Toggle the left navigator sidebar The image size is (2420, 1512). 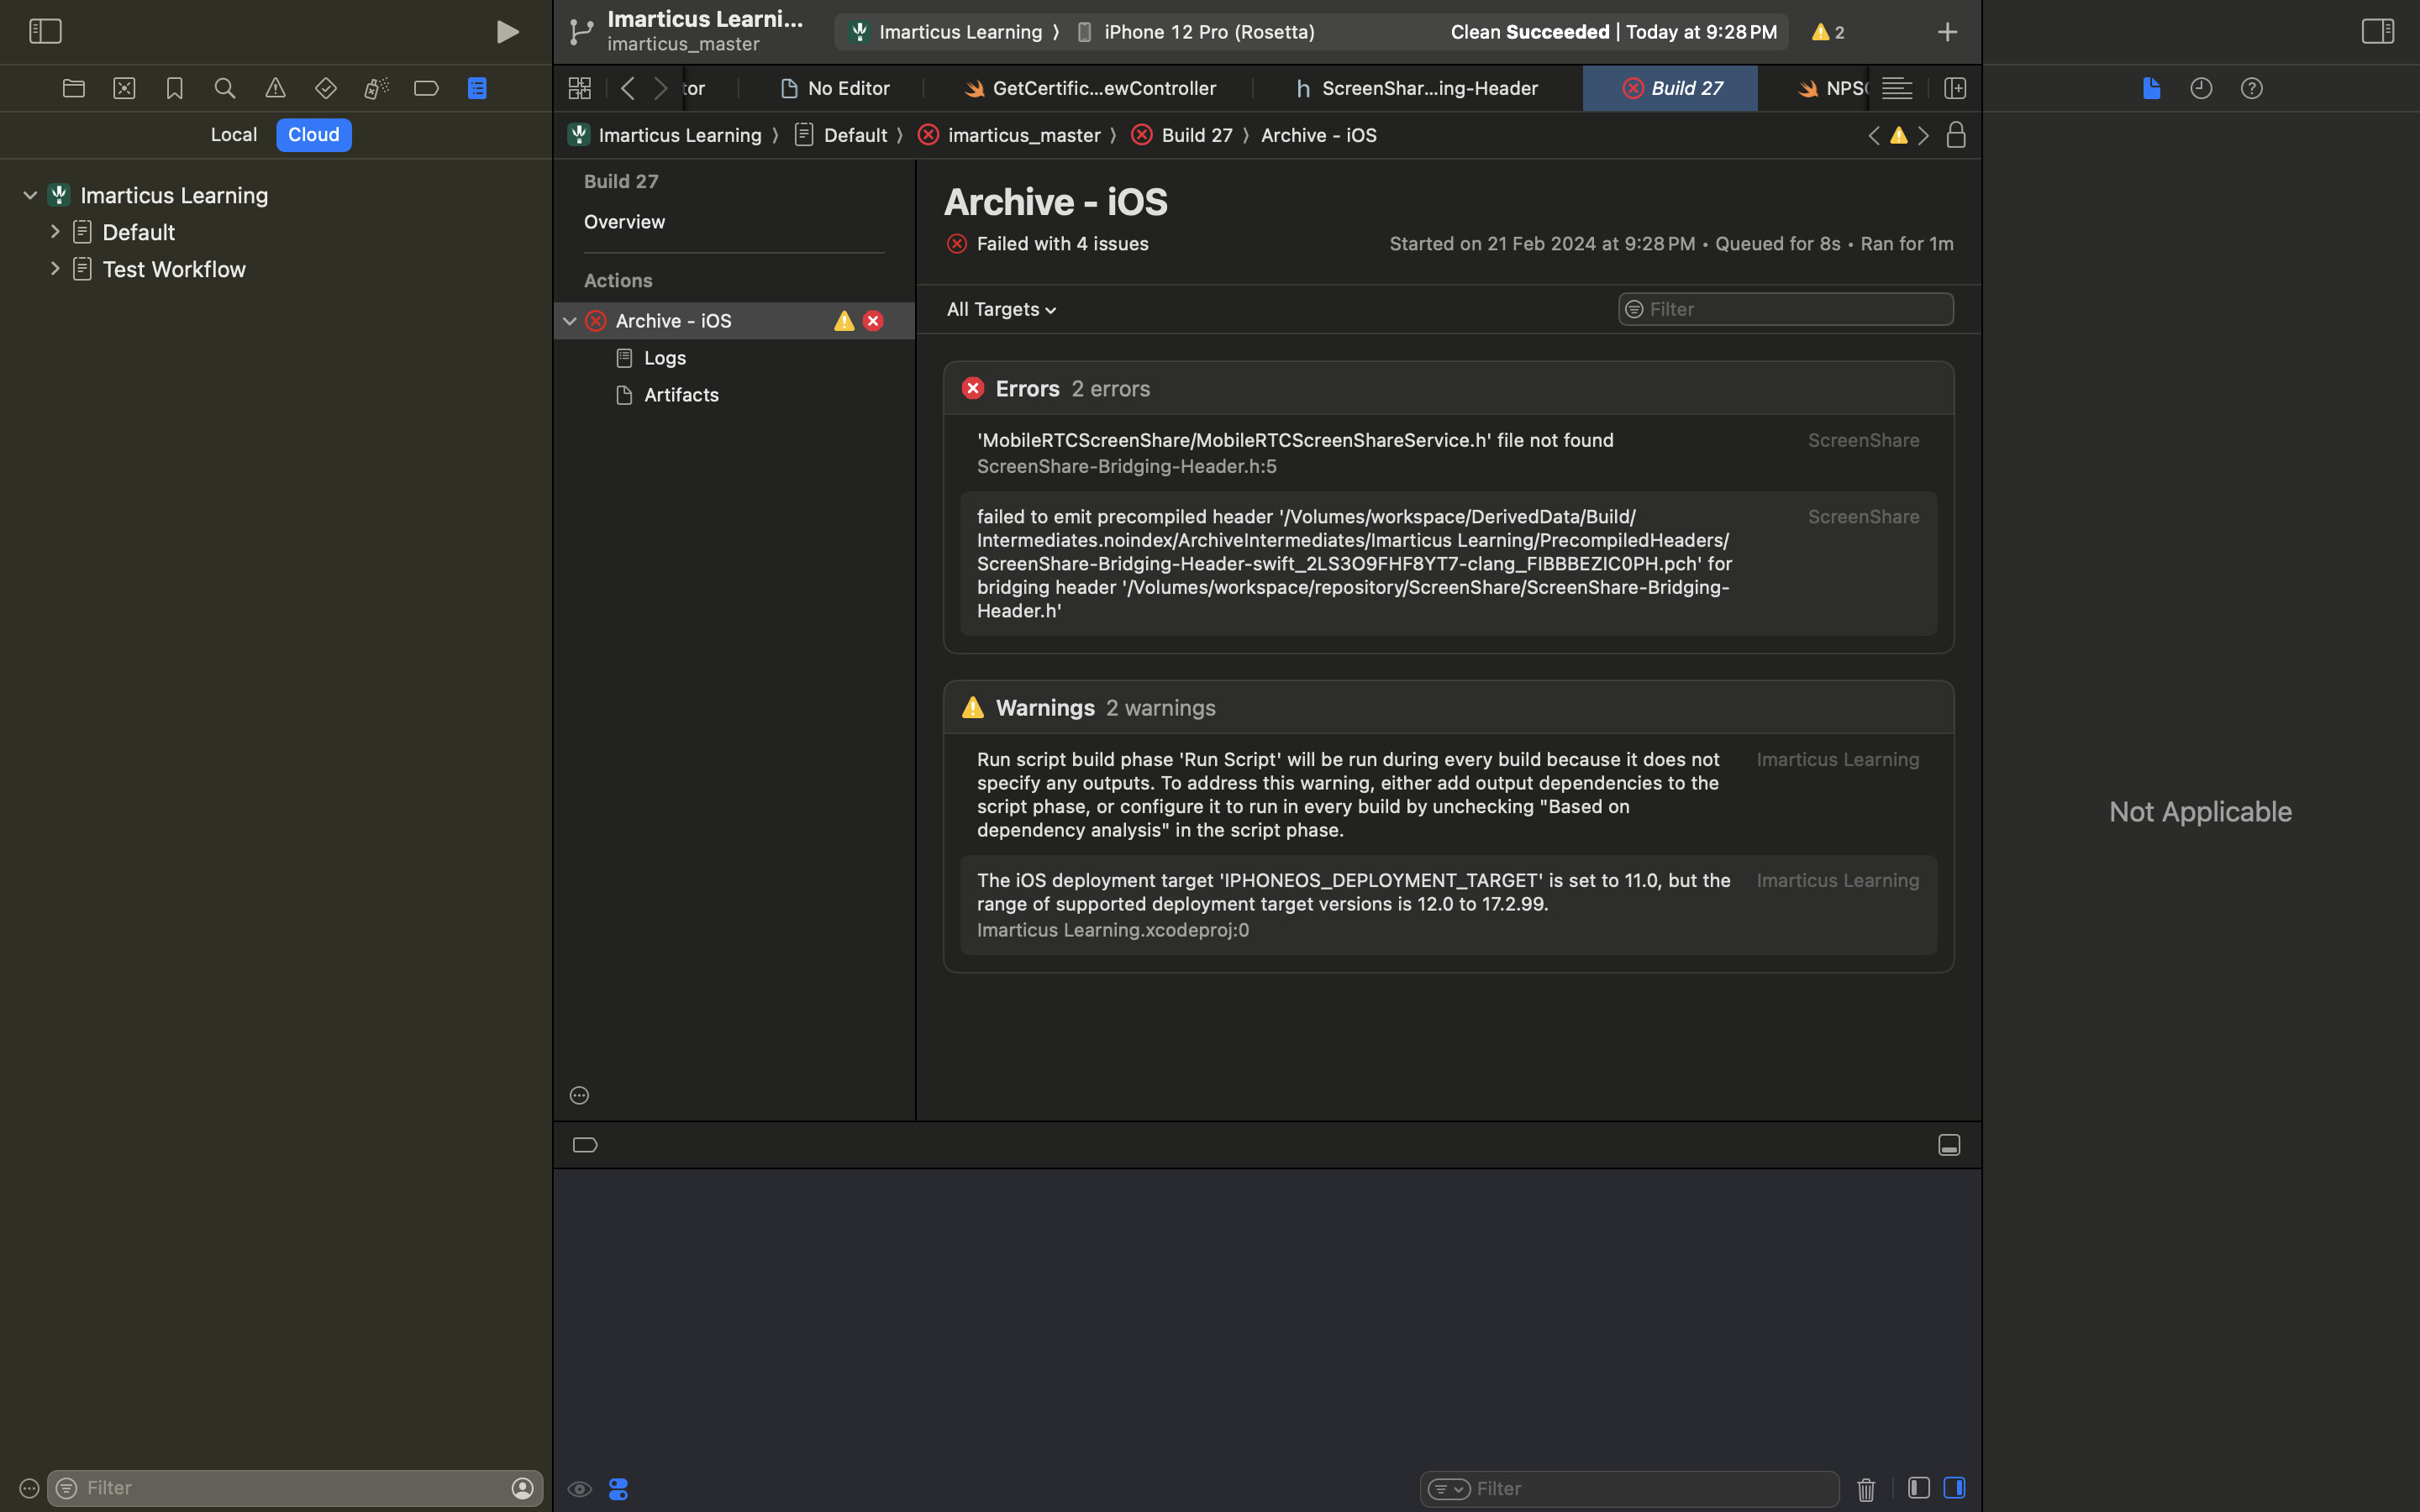click(45, 32)
